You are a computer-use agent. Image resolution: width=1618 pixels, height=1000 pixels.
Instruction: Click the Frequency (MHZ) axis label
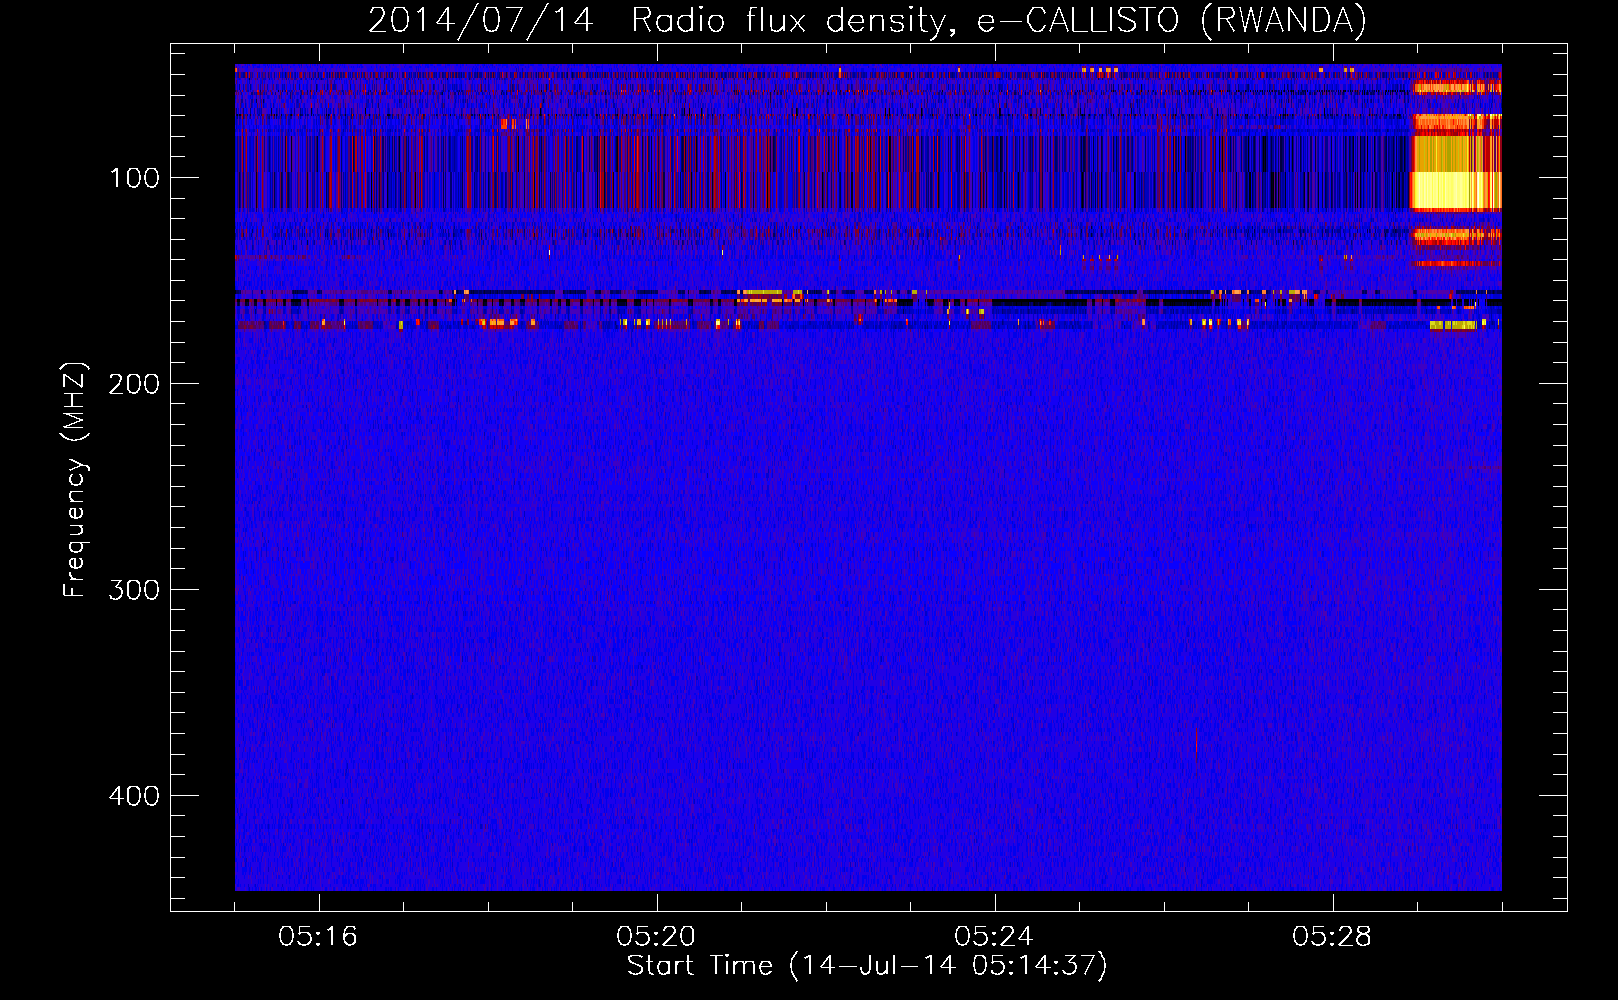point(75,480)
